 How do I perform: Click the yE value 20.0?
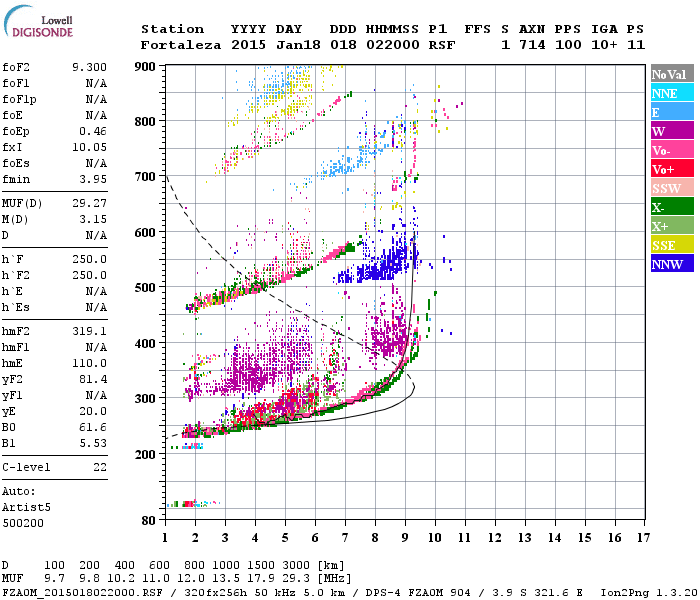(93, 411)
